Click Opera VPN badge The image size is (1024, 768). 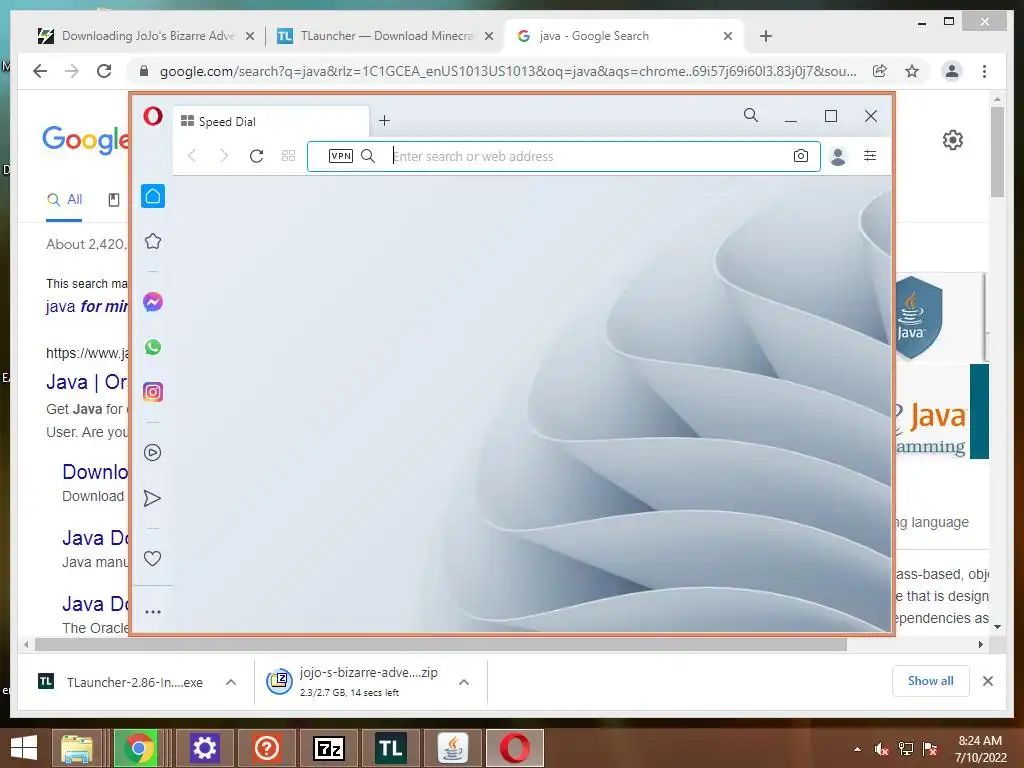tap(341, 156)
